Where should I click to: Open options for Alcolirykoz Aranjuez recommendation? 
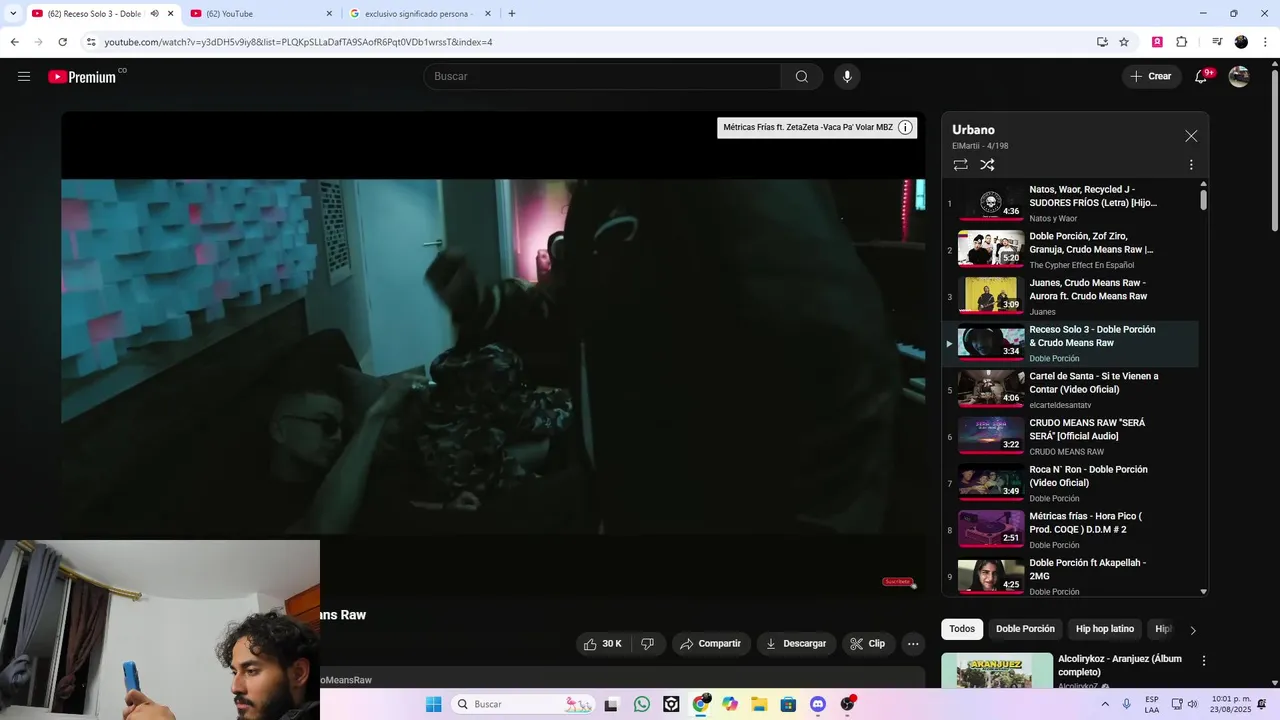(x=1204, y=661)
